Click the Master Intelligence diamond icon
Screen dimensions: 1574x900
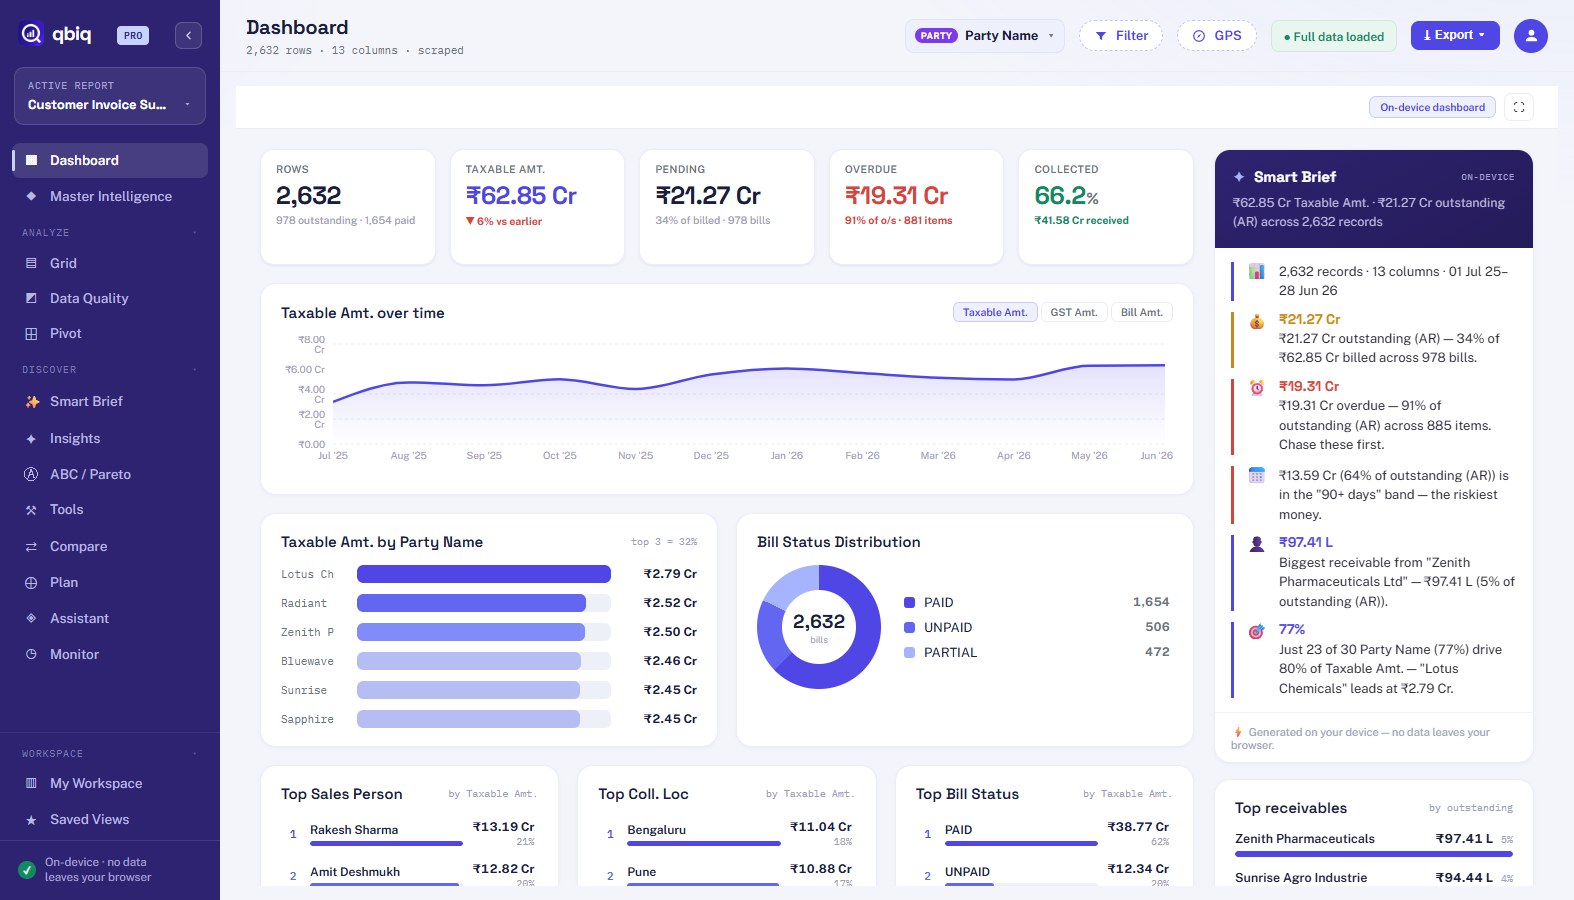[31, 196]
